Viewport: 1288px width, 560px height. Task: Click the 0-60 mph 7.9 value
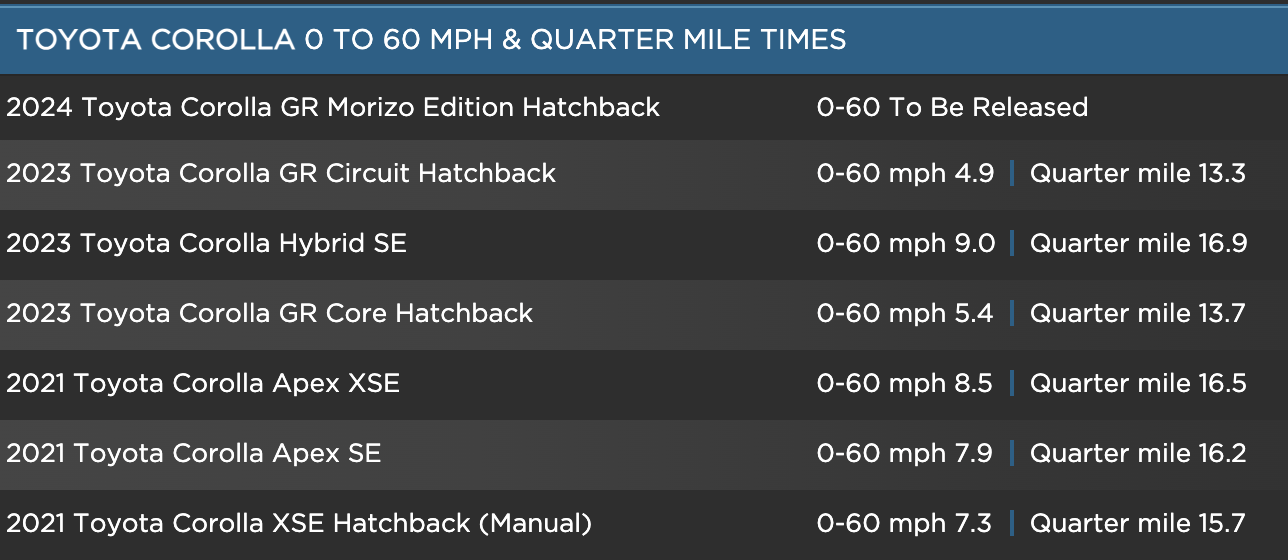pos(905,453)
